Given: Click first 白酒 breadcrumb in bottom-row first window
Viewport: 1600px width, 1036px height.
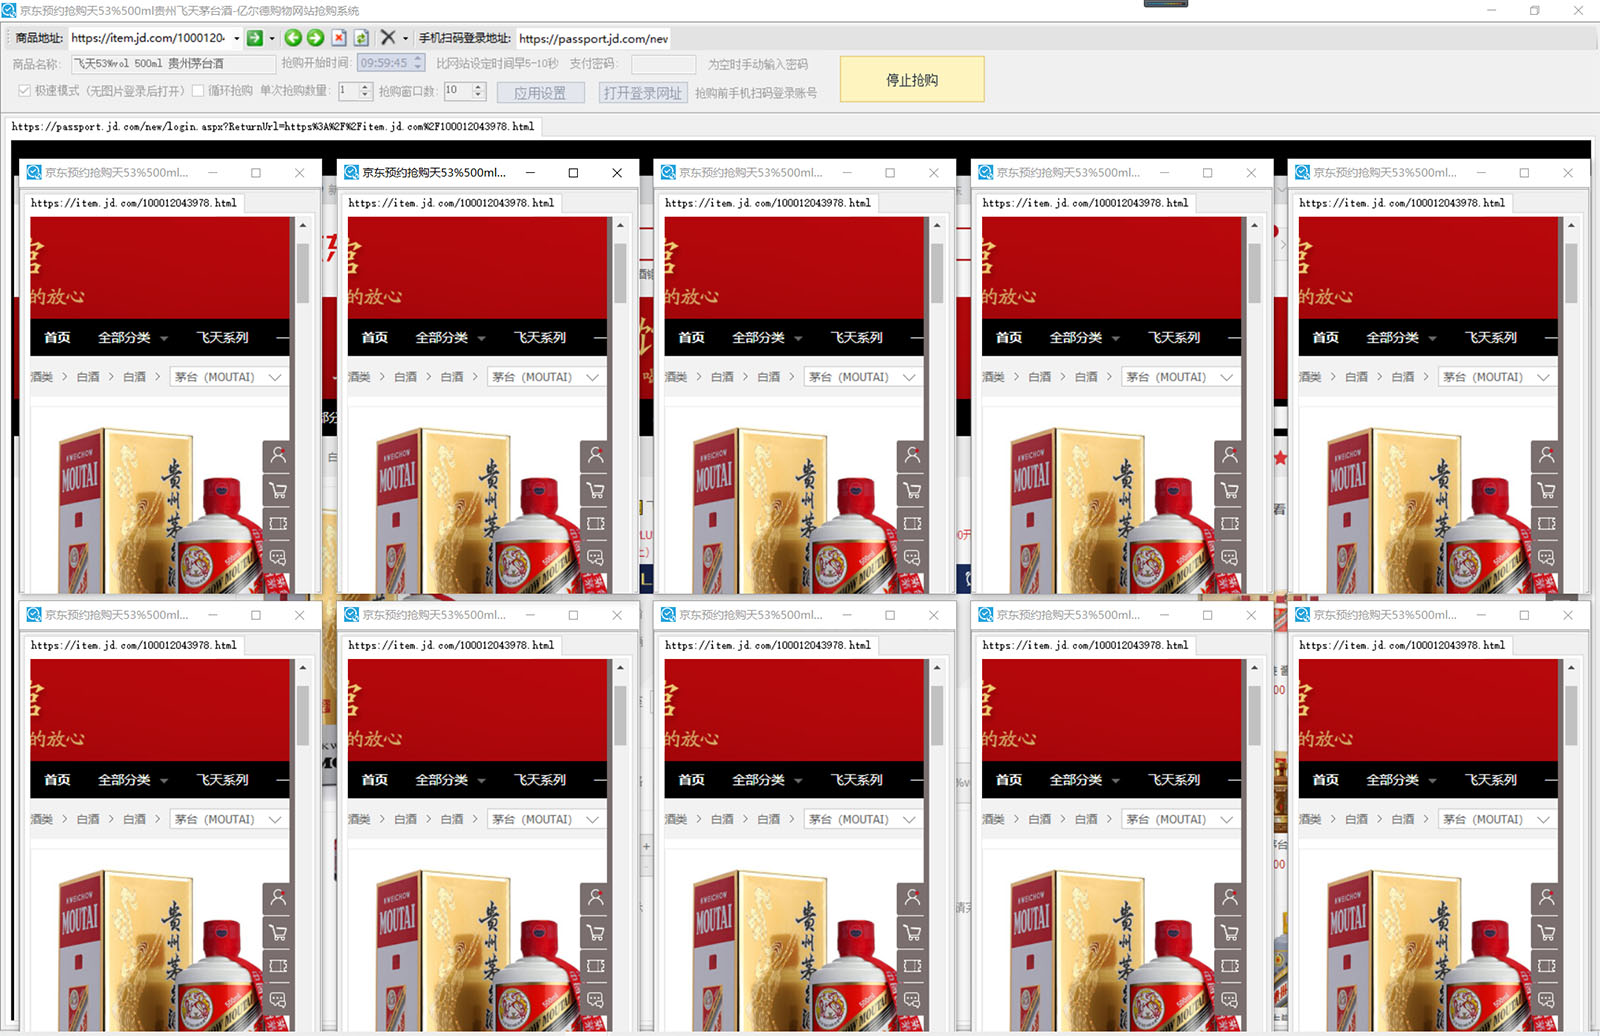Looking at the screenshot, I should [88, 819].
